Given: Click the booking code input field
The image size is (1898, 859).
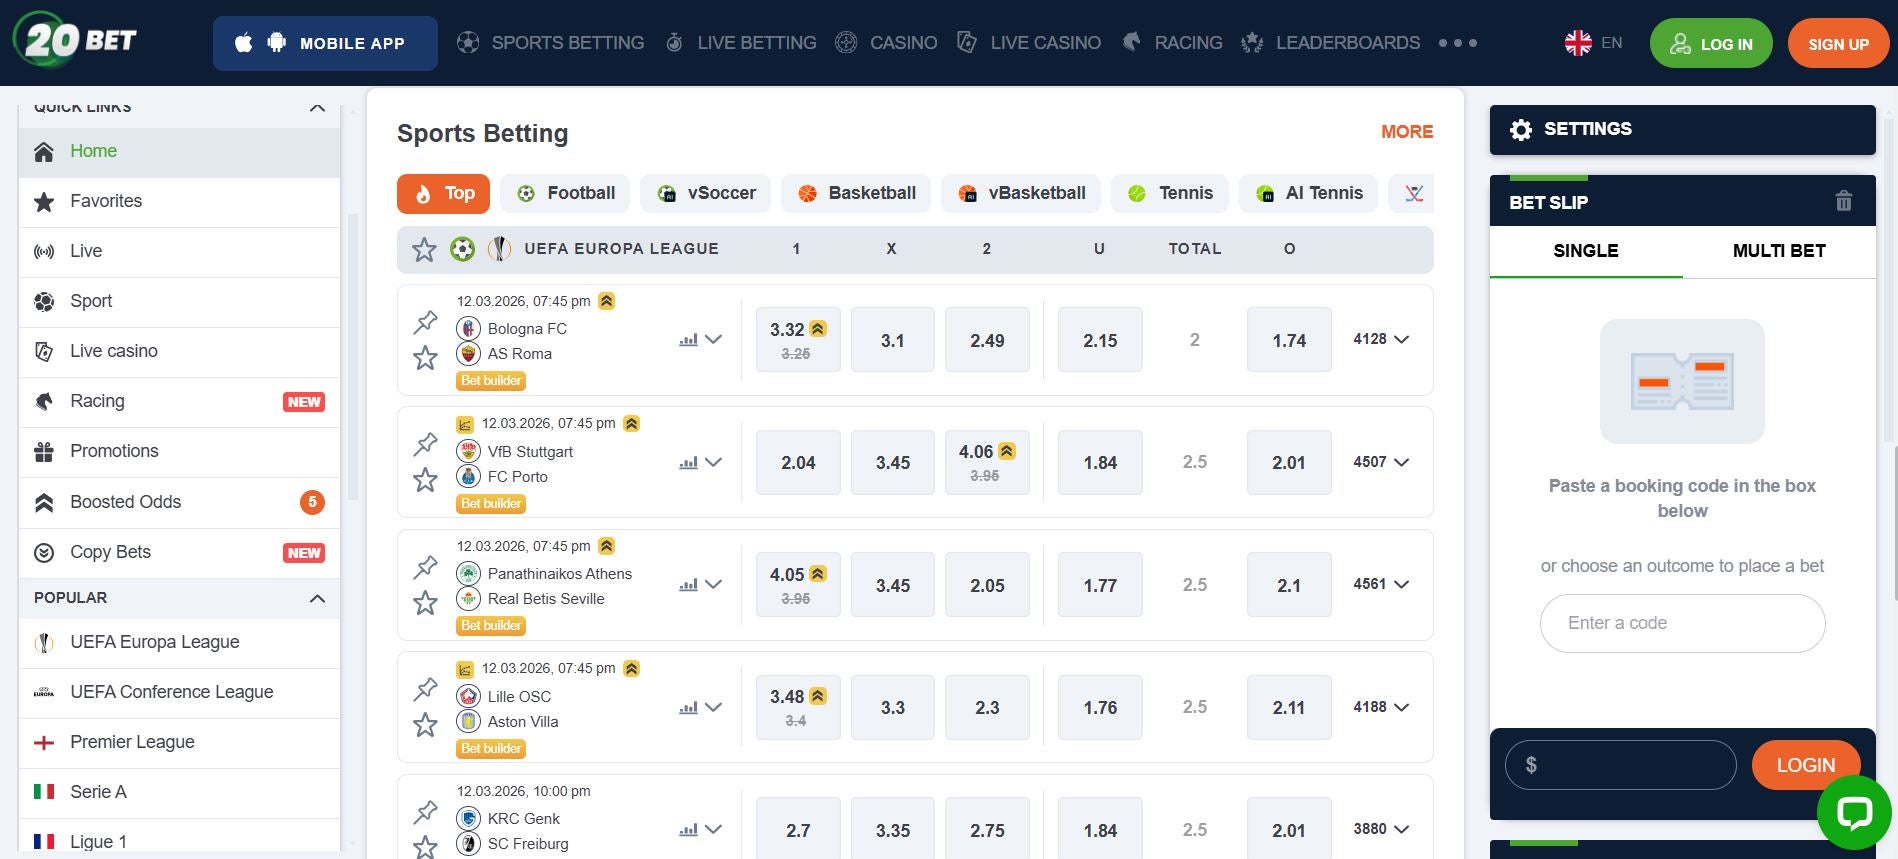Looking at the screenshot, I should point(1682,623).
